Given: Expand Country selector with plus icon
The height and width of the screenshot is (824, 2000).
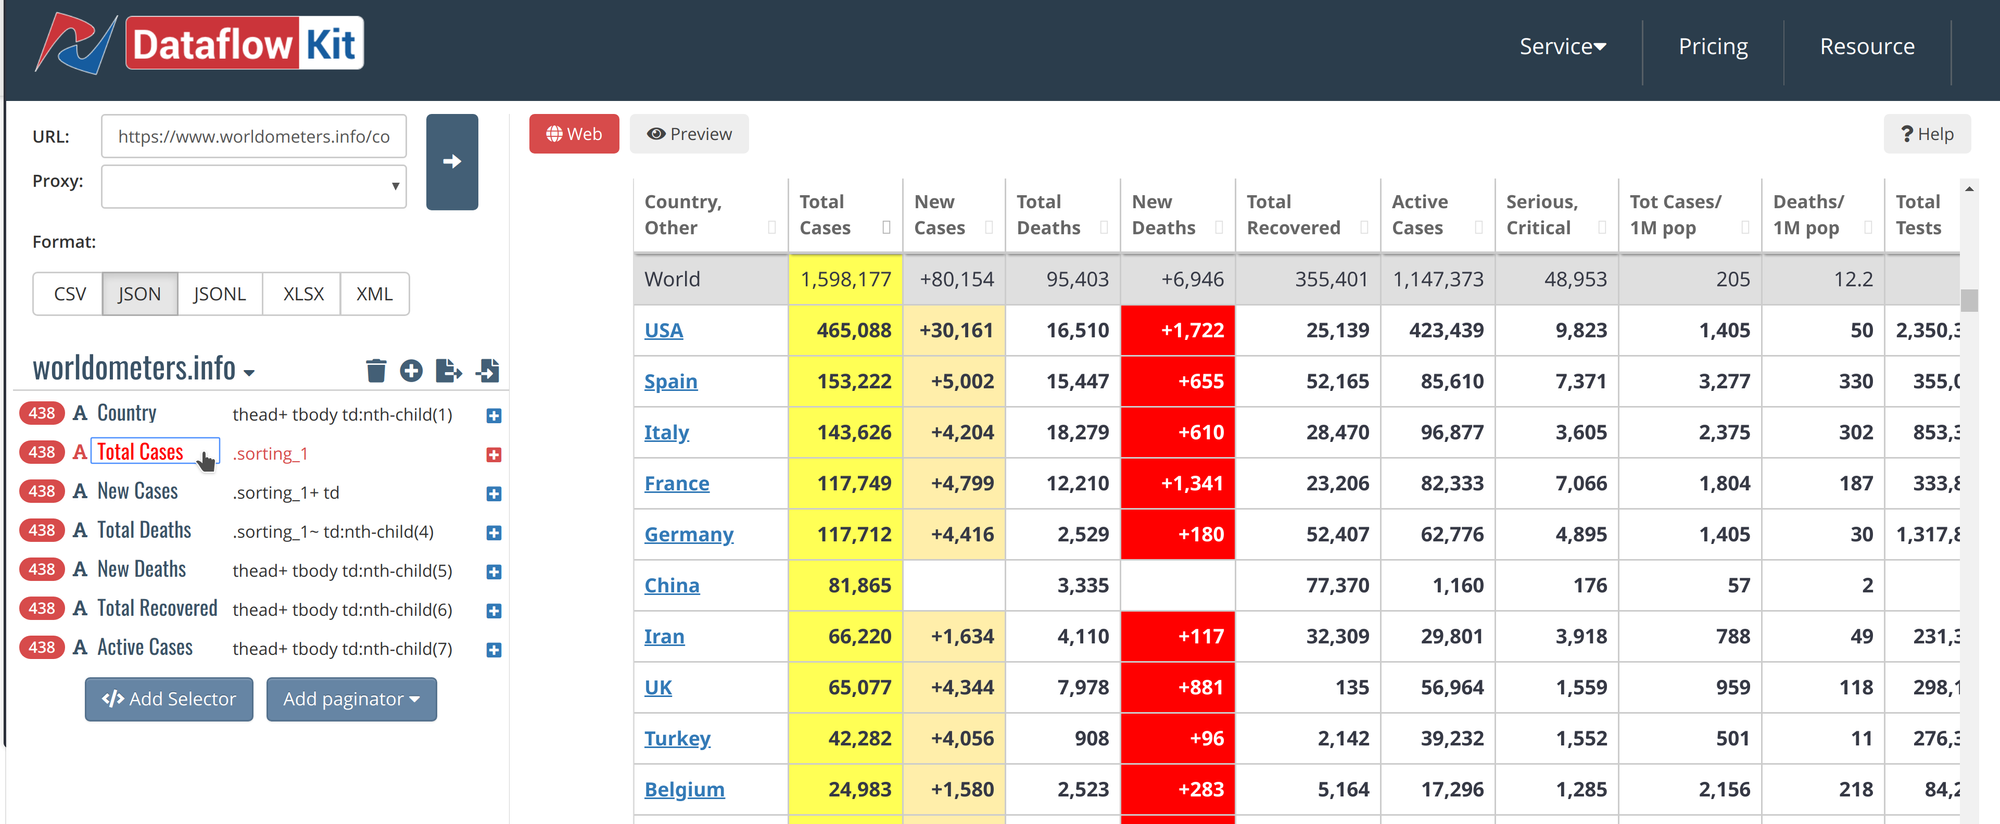Looking at the screenshot, I should (x=494, y=416).
